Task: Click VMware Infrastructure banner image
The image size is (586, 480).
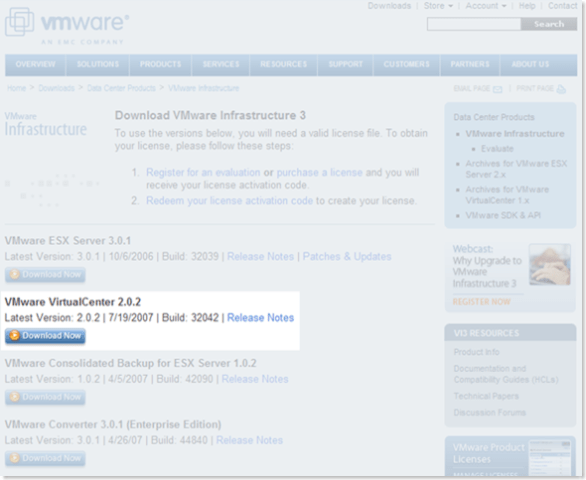Action: coord(46,125)
